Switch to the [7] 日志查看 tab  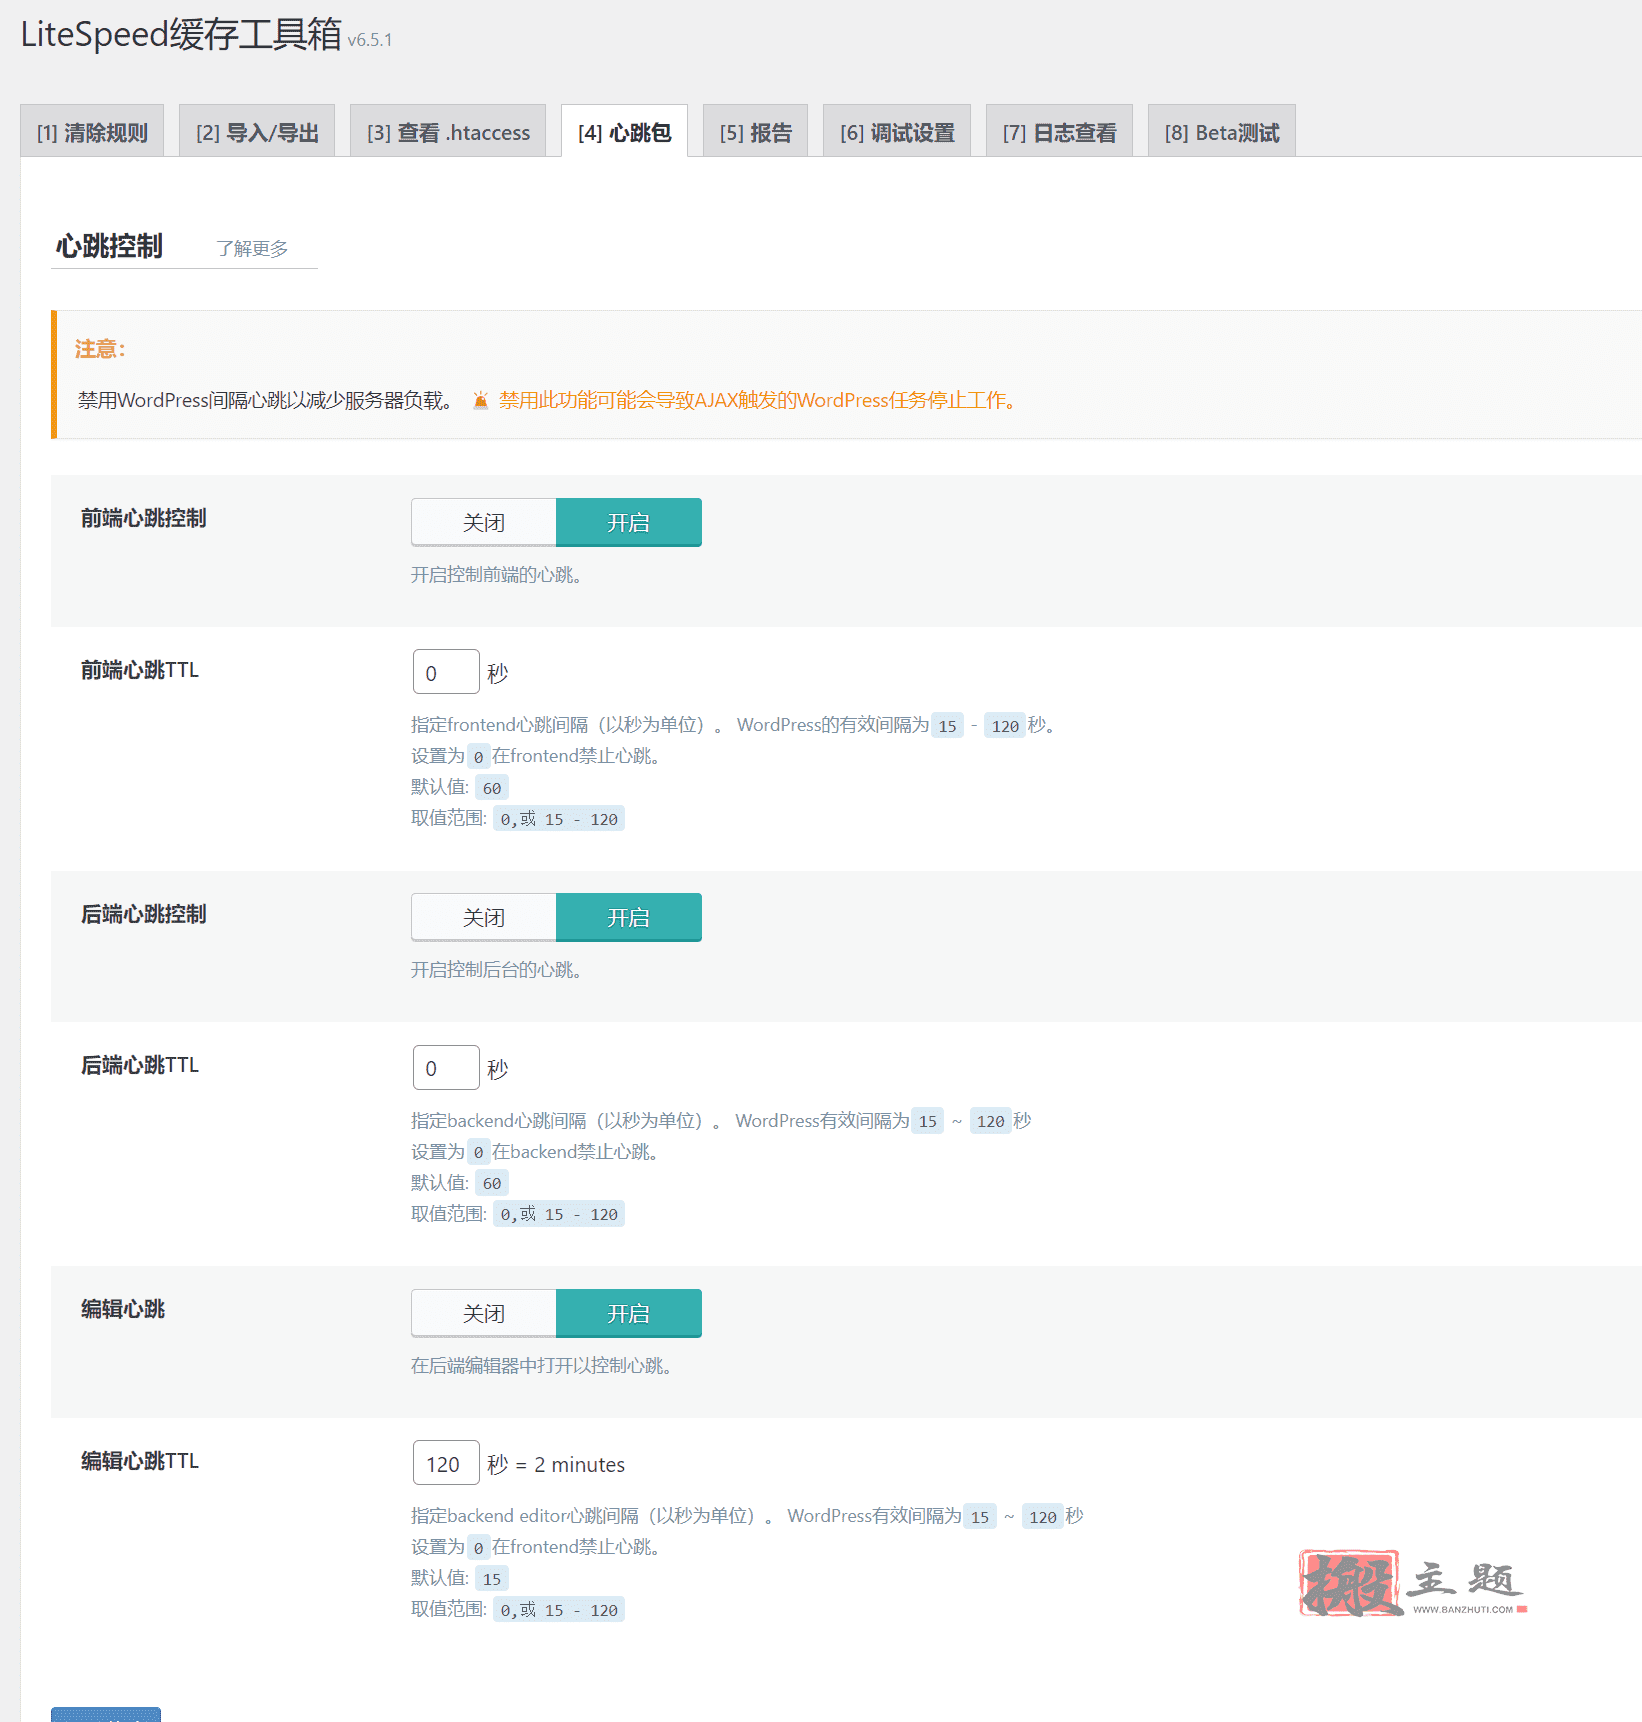[1059, 132]
